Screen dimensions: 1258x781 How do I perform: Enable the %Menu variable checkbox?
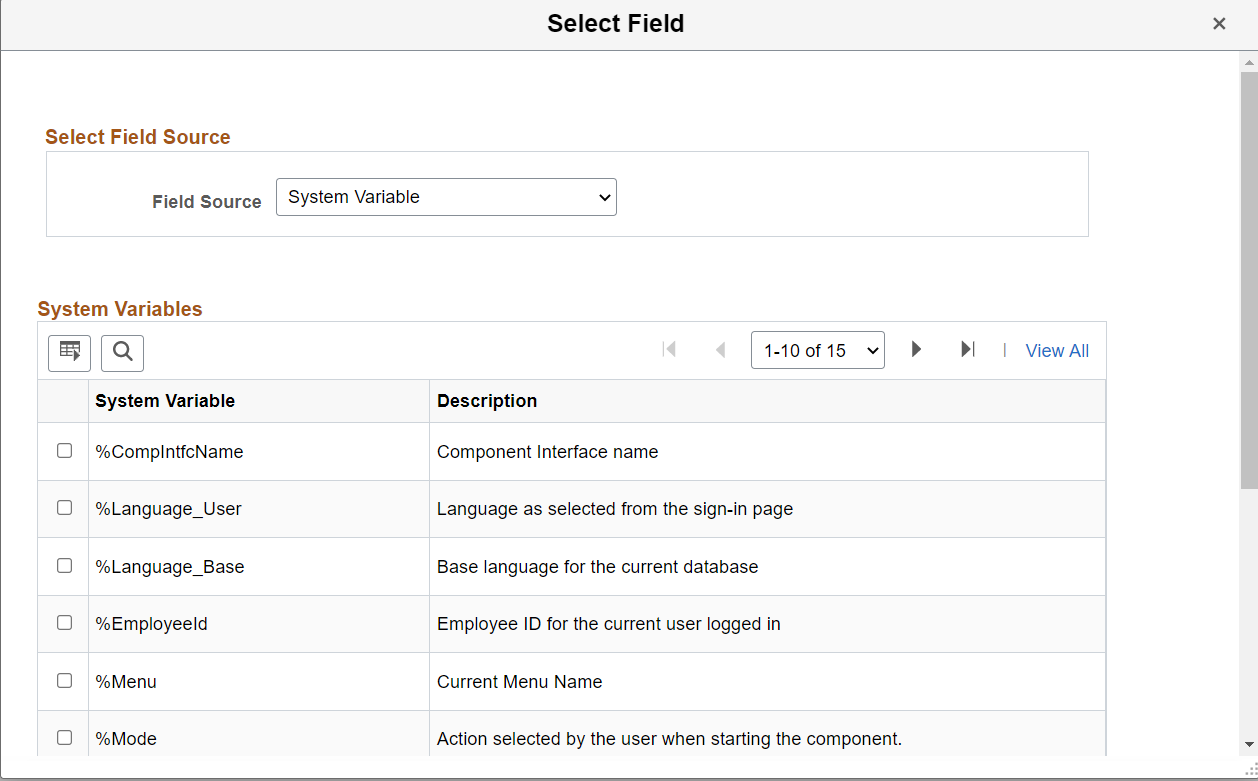click(x=65, y=681)
